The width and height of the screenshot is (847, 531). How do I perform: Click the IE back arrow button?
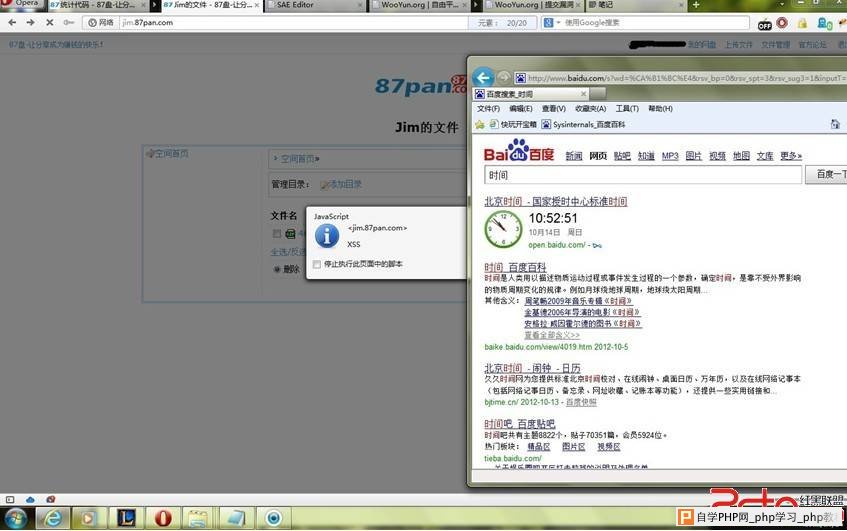point(483,78)
